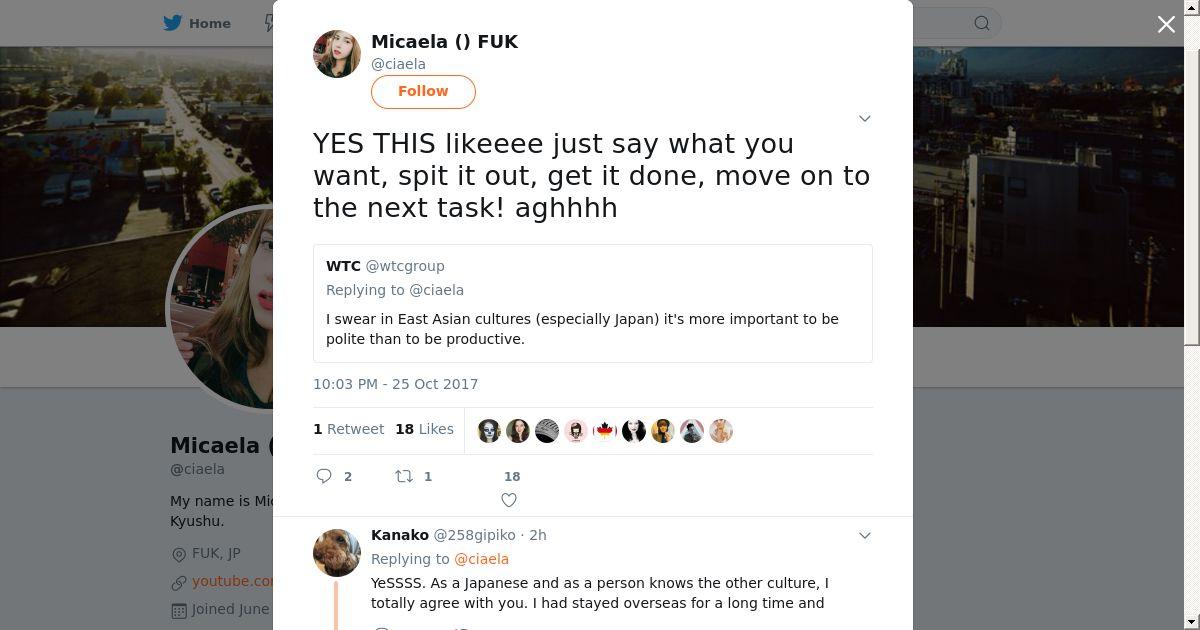Open Micaela's tweet options chevron
Image resolution: width=1200 pixels, height=630 pixels.
[x=865, y=118]
